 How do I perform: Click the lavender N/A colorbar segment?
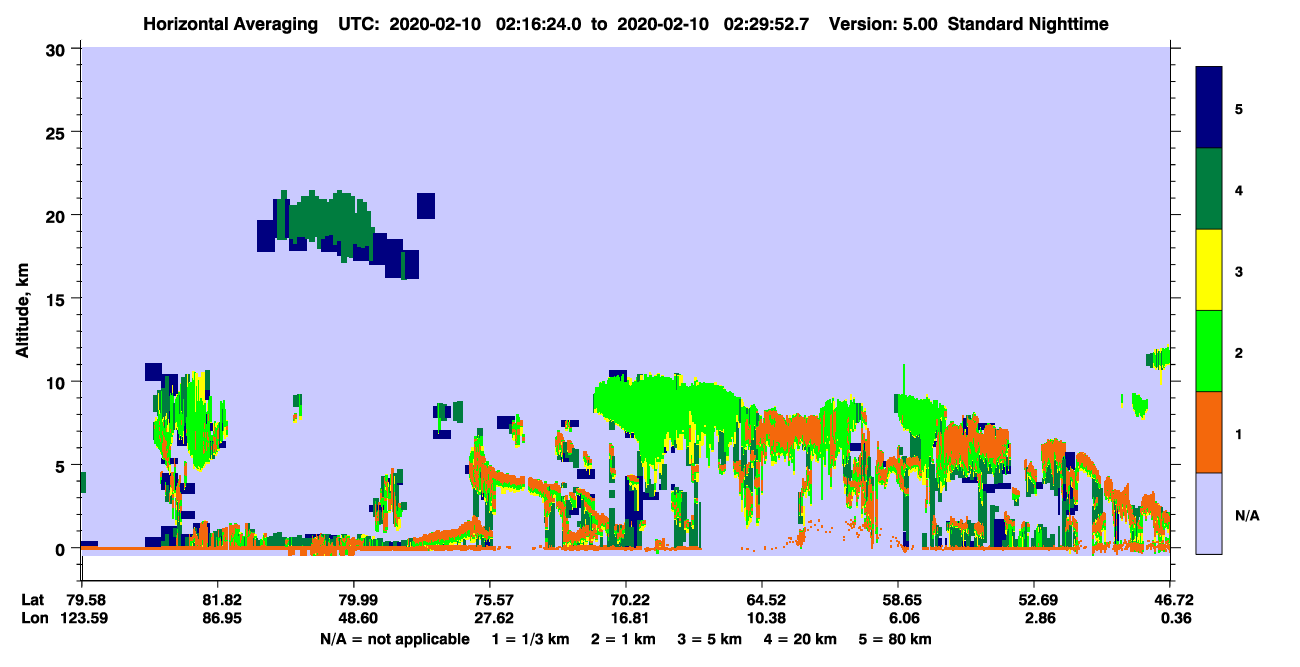(1209, 512)
